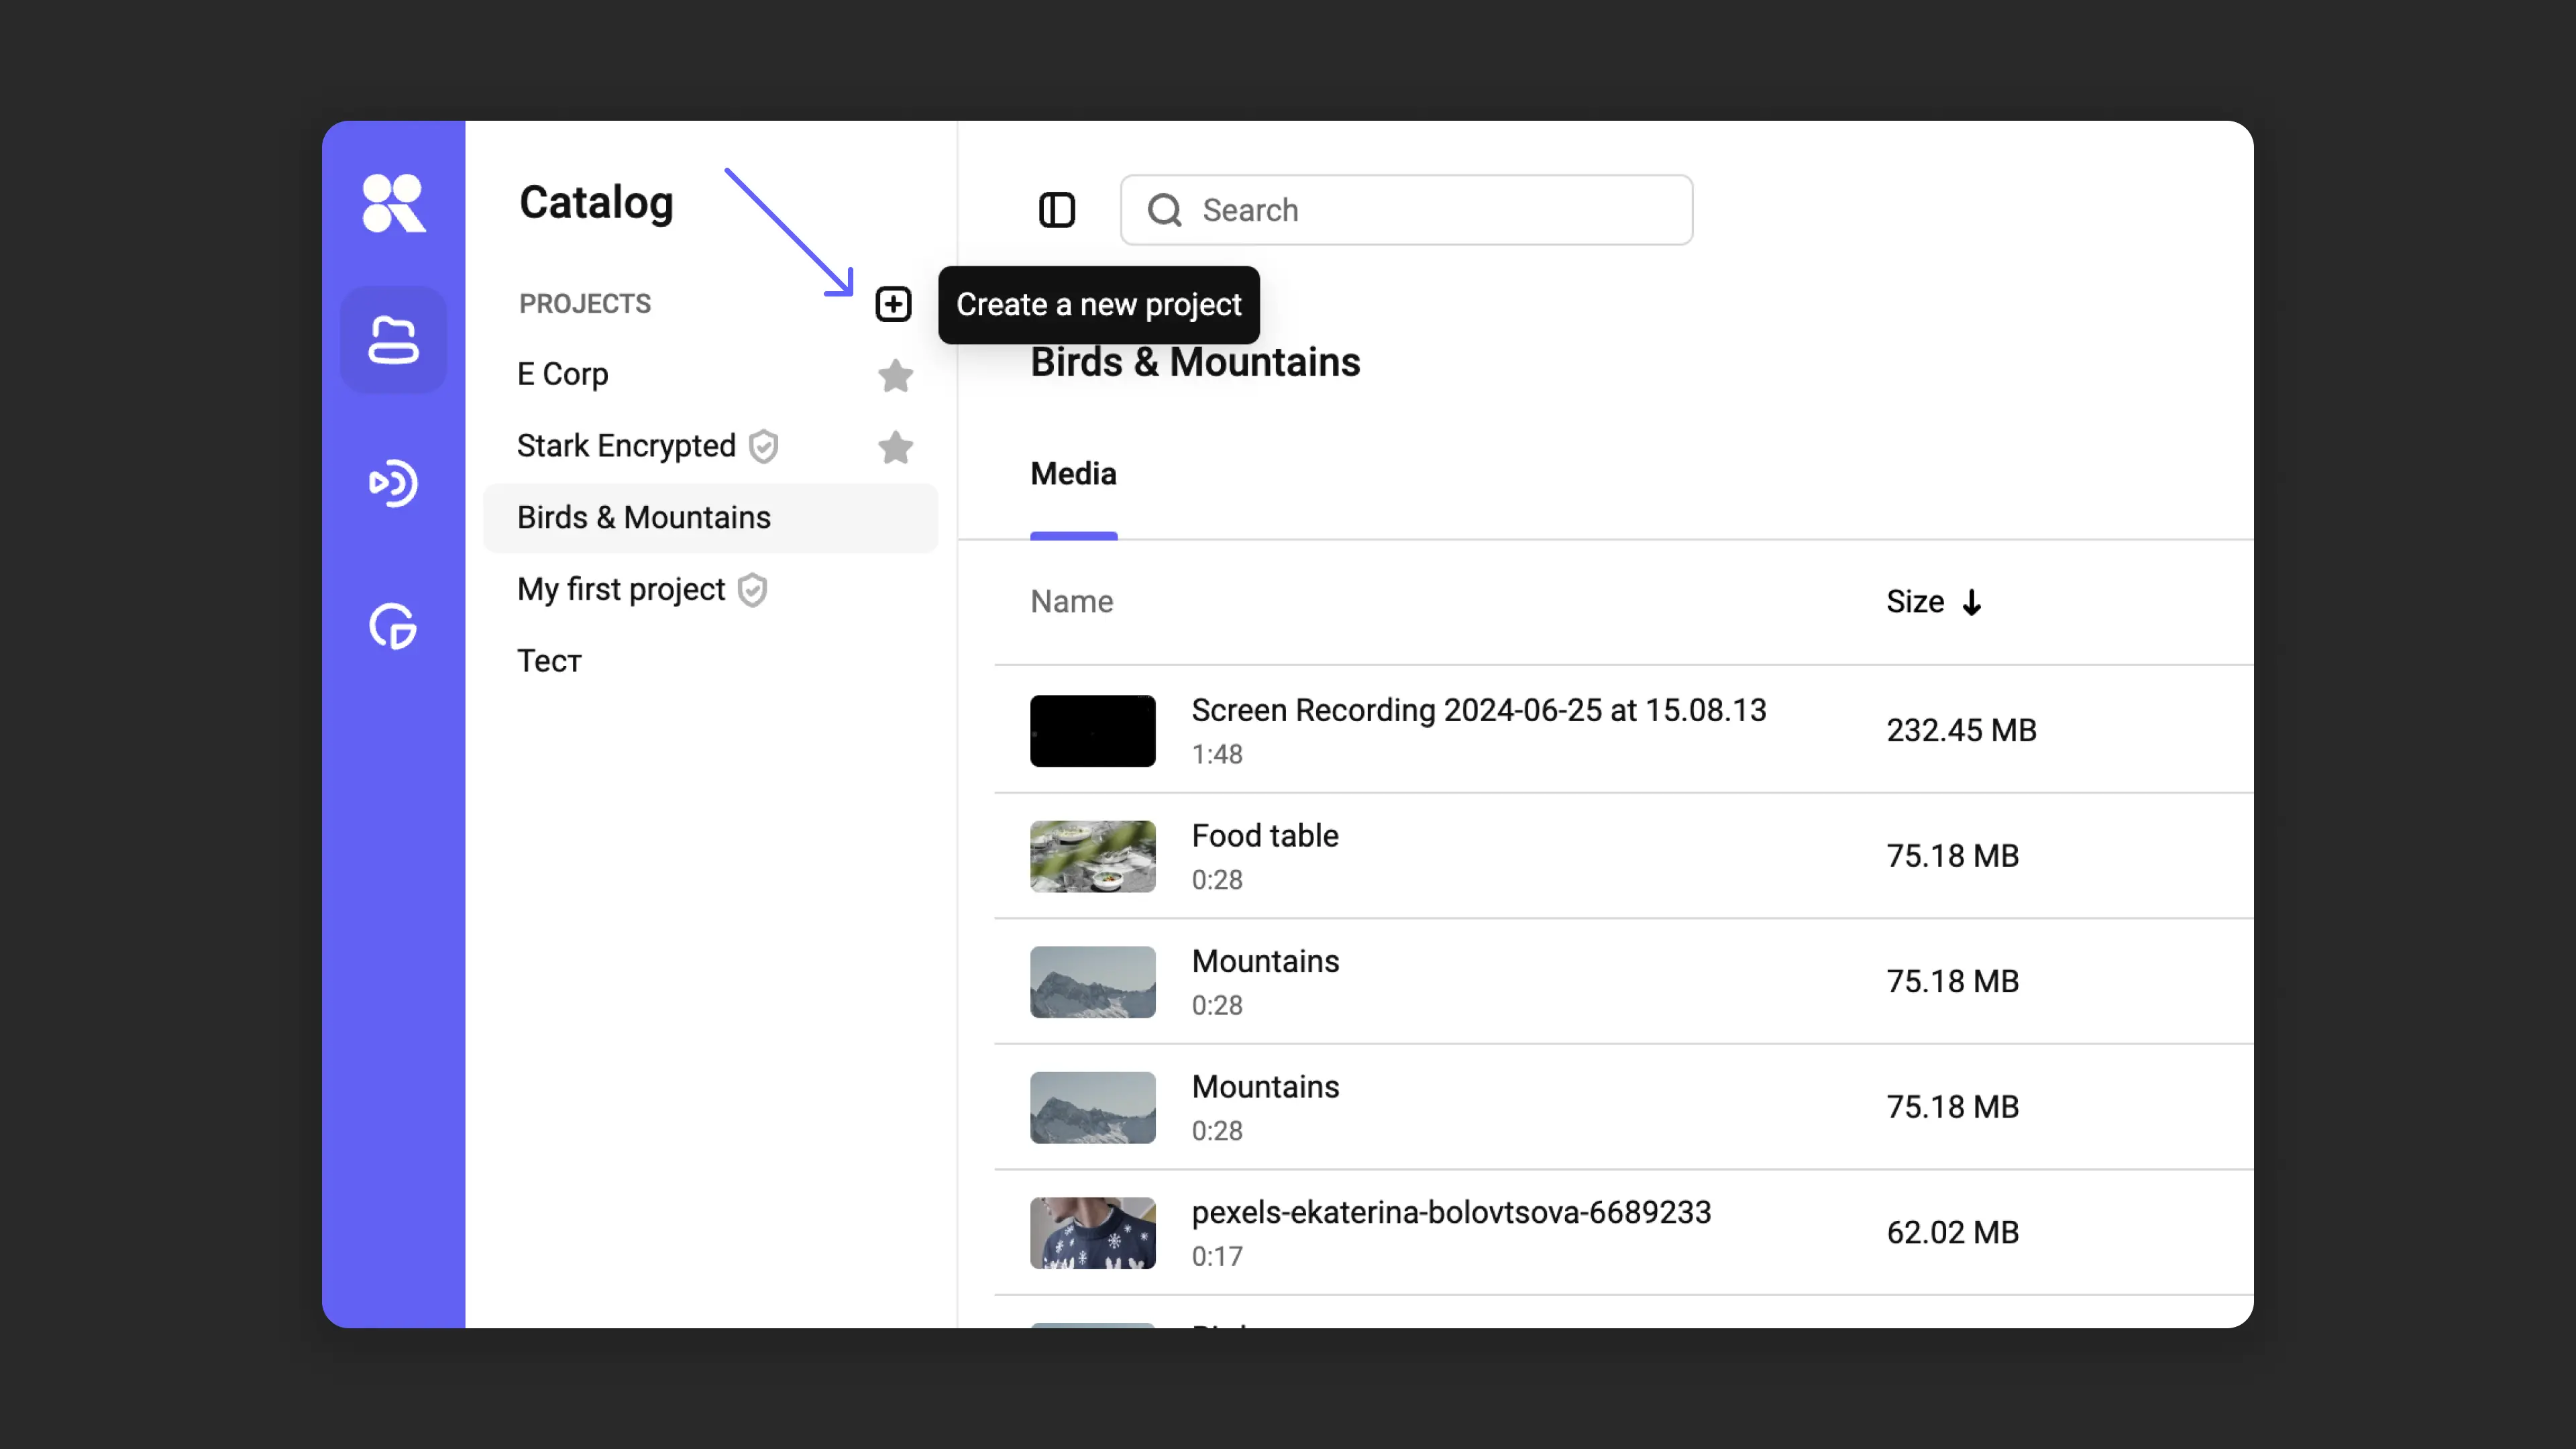
Task: Click the Food table row's '75.18 MB' size
Action: click(1953, 857)
